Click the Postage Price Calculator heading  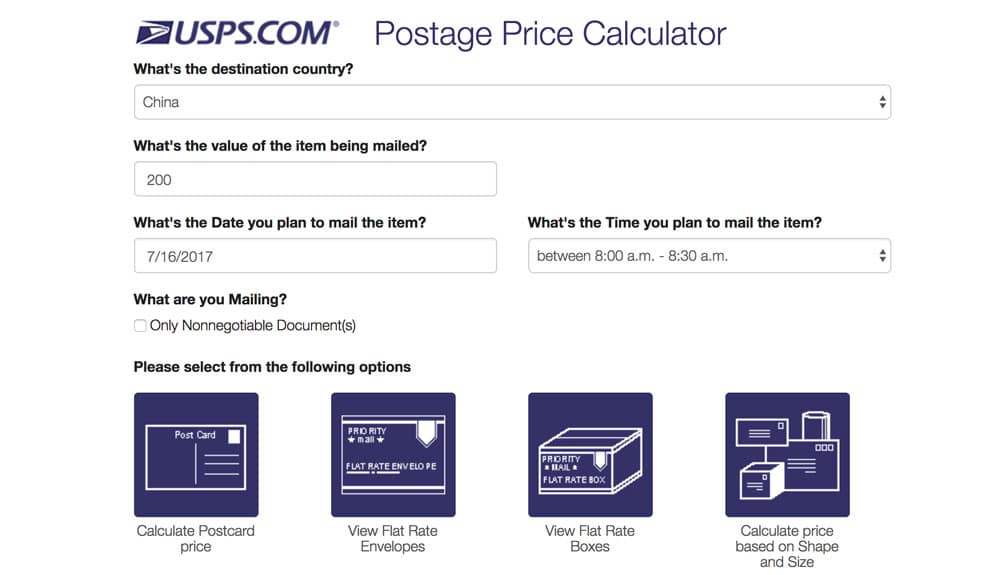pyautogui.click(x=550, y=34)
